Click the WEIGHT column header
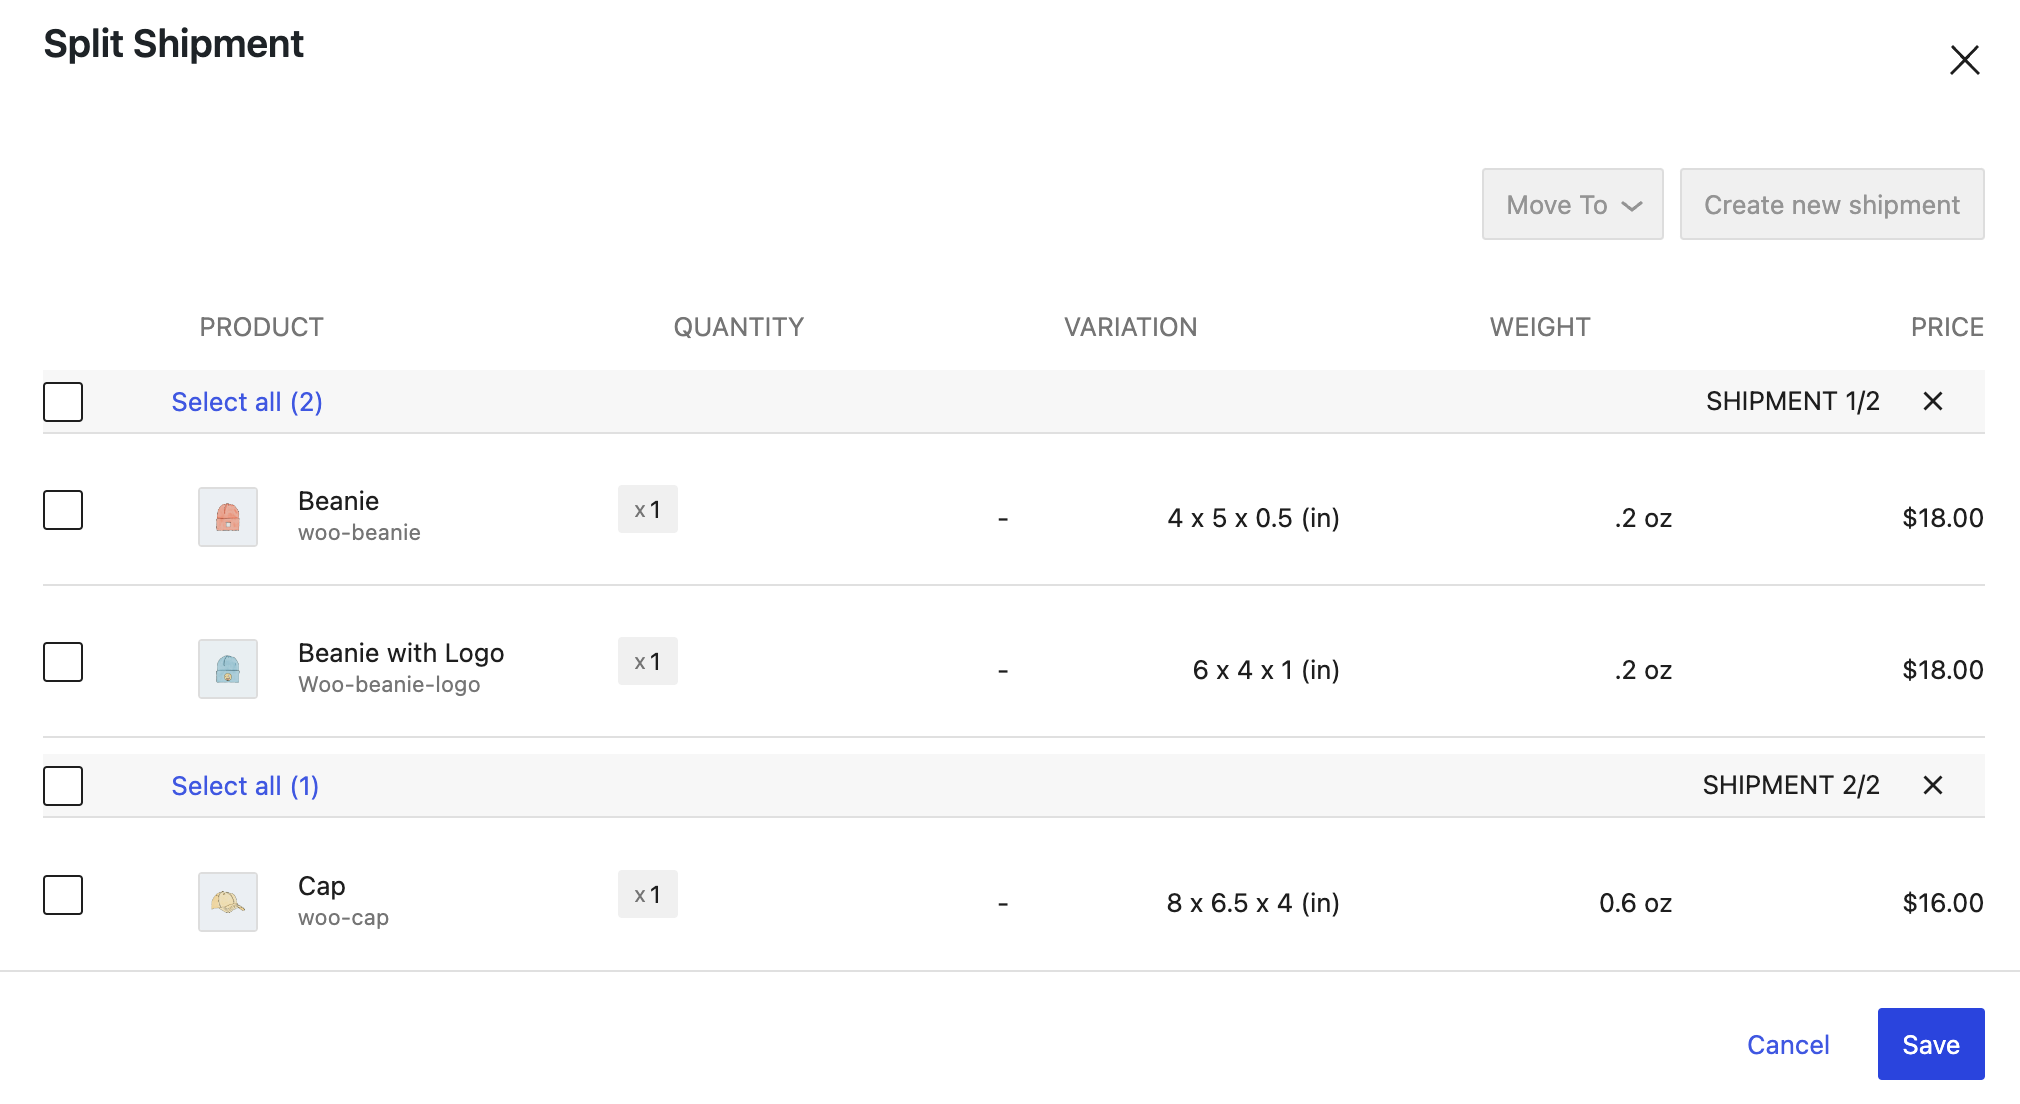The image size is (2020, 1104). [1539, 326]
